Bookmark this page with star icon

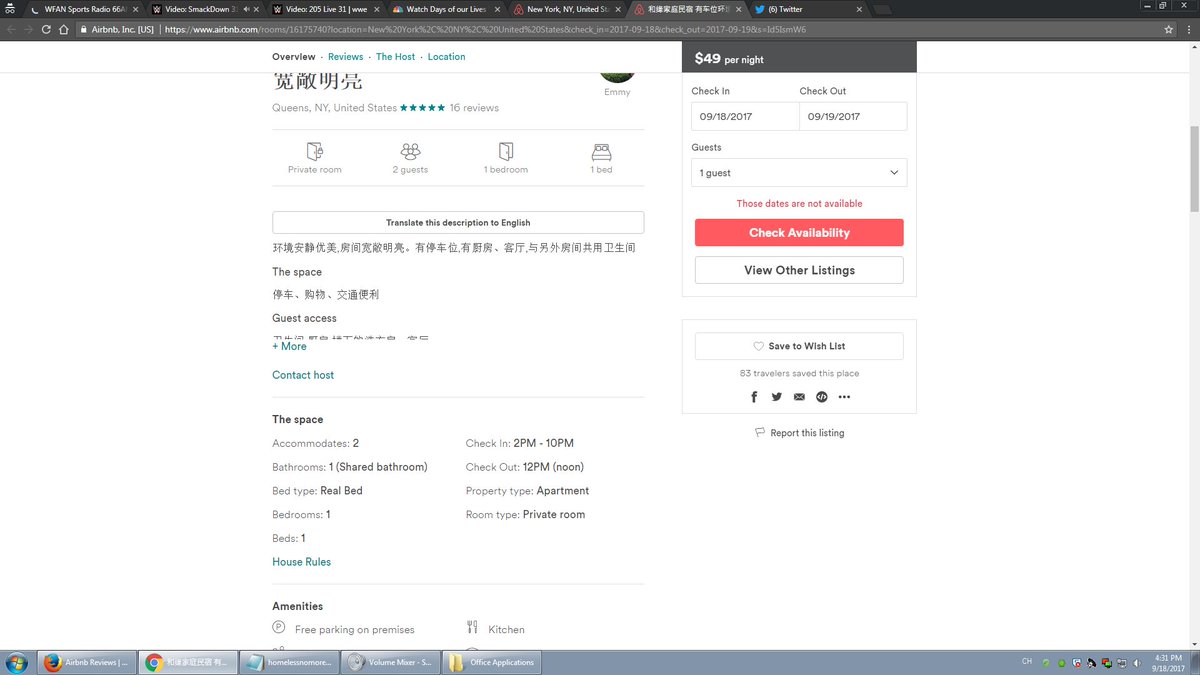pos(1169,29)
